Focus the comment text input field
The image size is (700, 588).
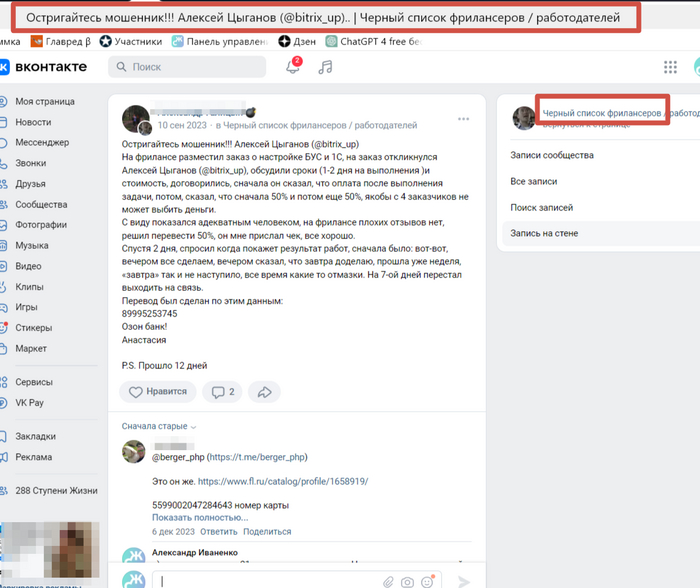pos(296,581)
